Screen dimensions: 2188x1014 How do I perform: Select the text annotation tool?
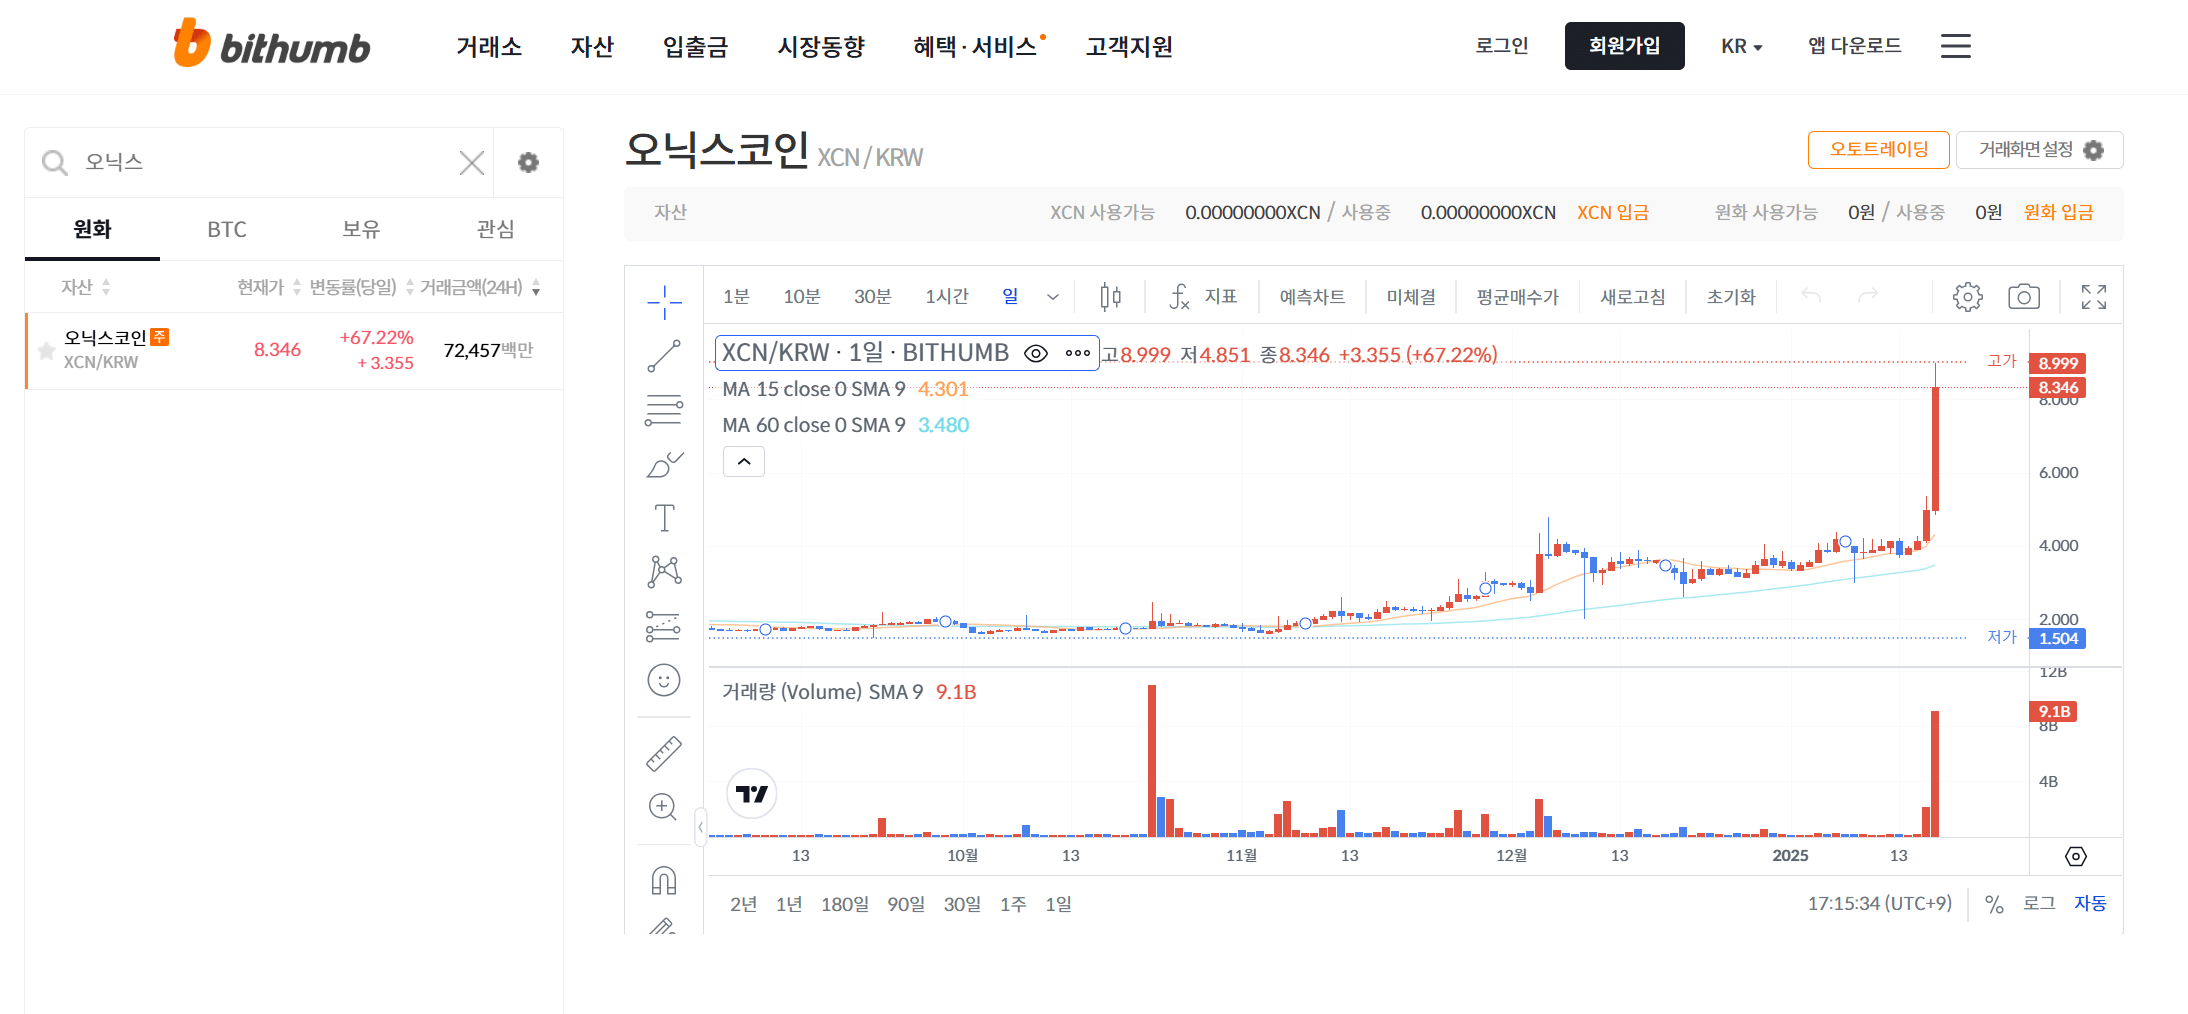point(663,517)
